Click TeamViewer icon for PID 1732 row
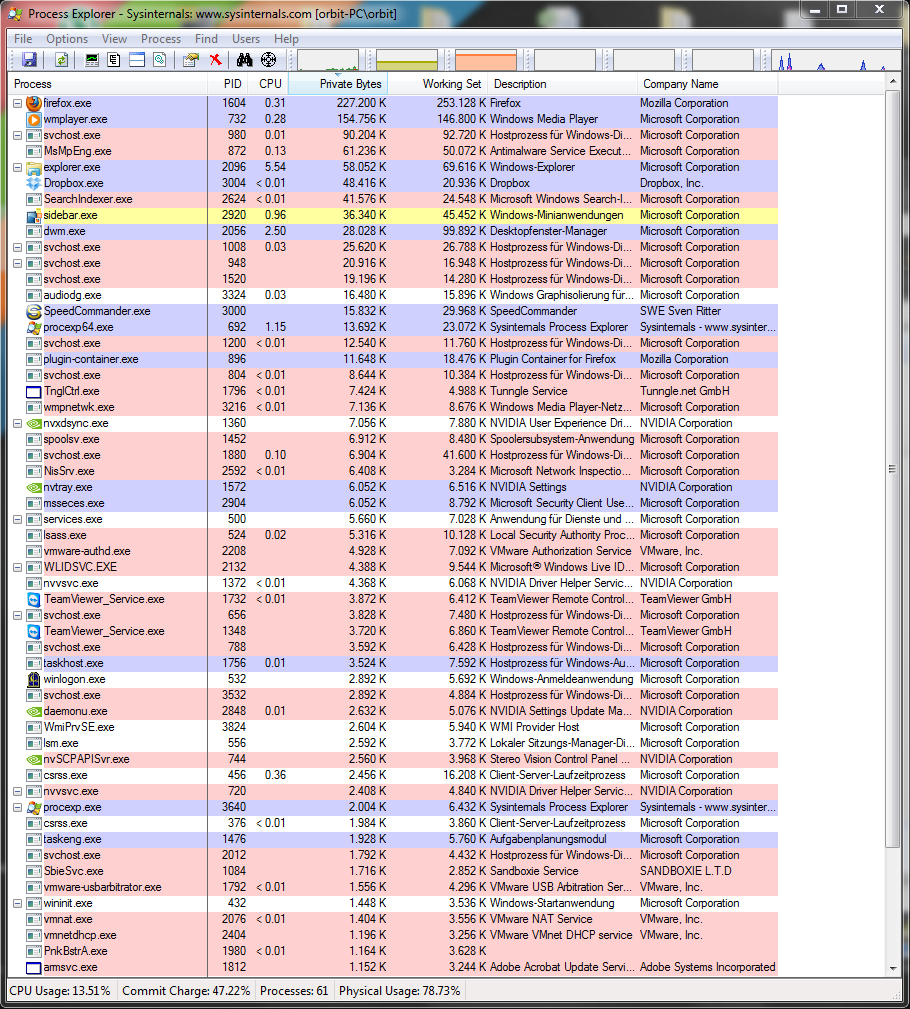Image resolution: width=910 pixels, height=1009 pixels. coord(34,599)
